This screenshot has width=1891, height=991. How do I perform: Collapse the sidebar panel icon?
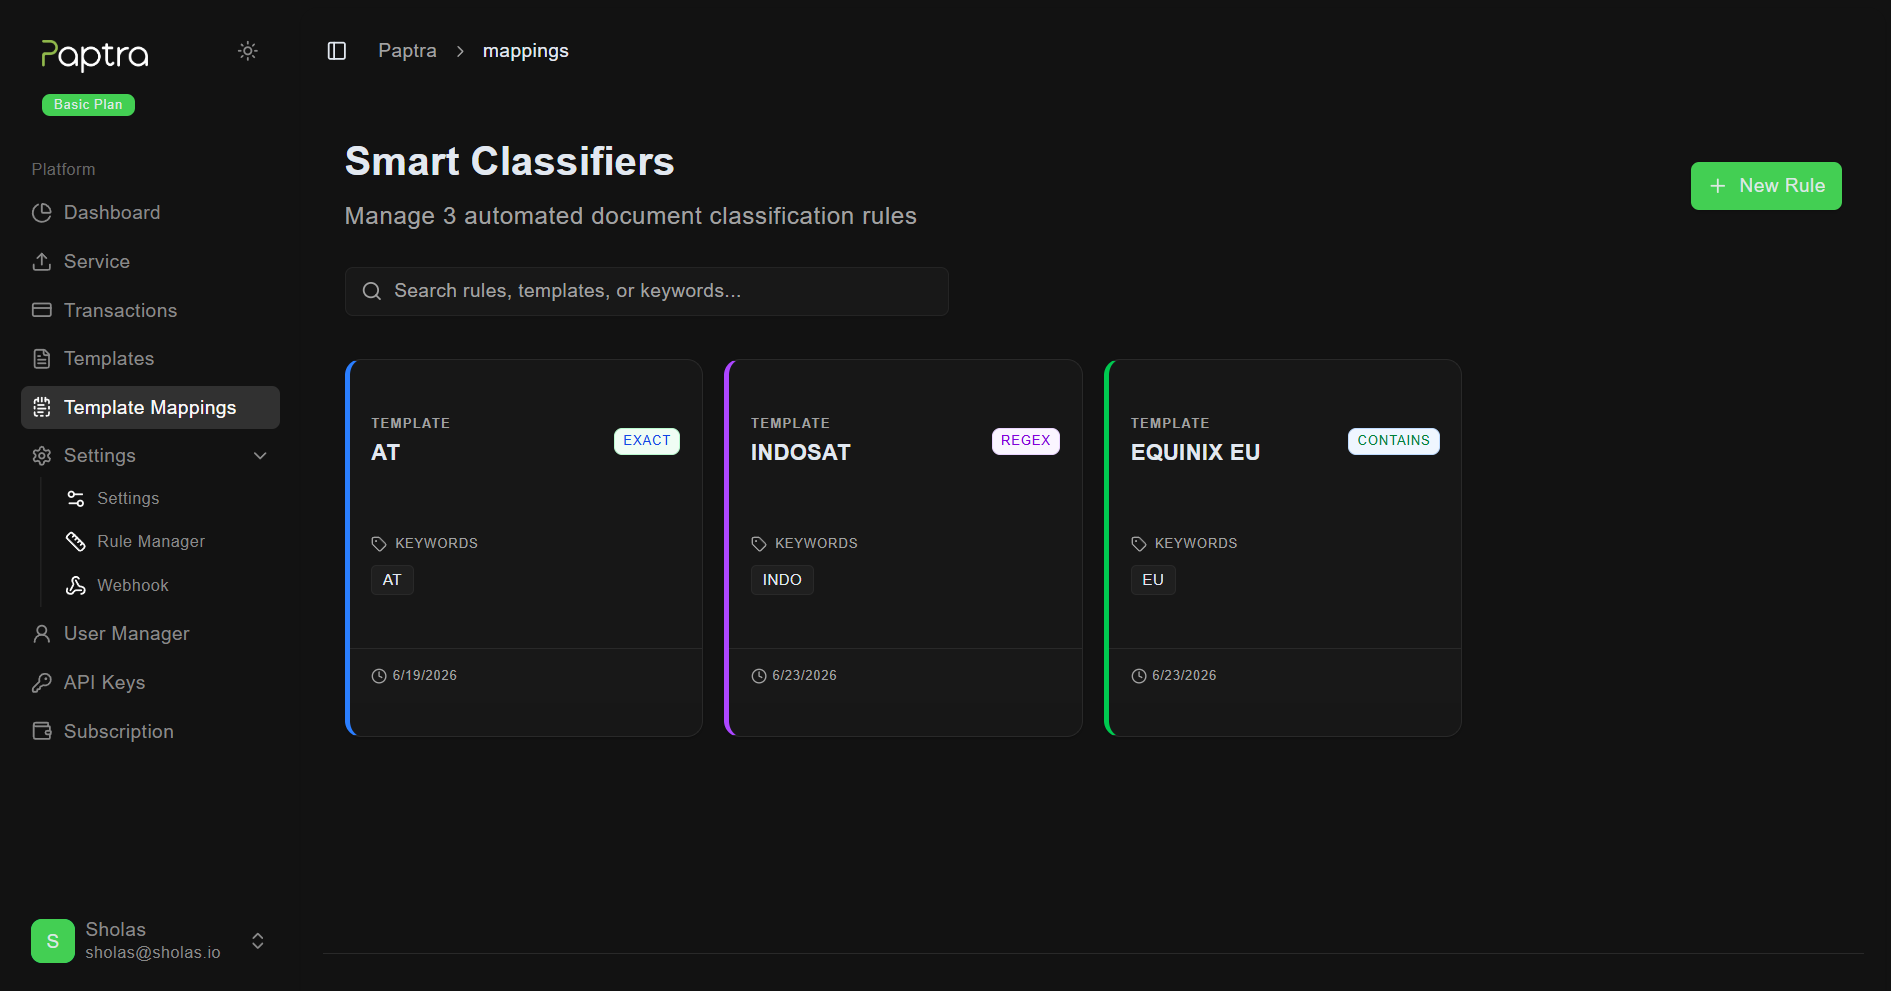pos(337,51)
